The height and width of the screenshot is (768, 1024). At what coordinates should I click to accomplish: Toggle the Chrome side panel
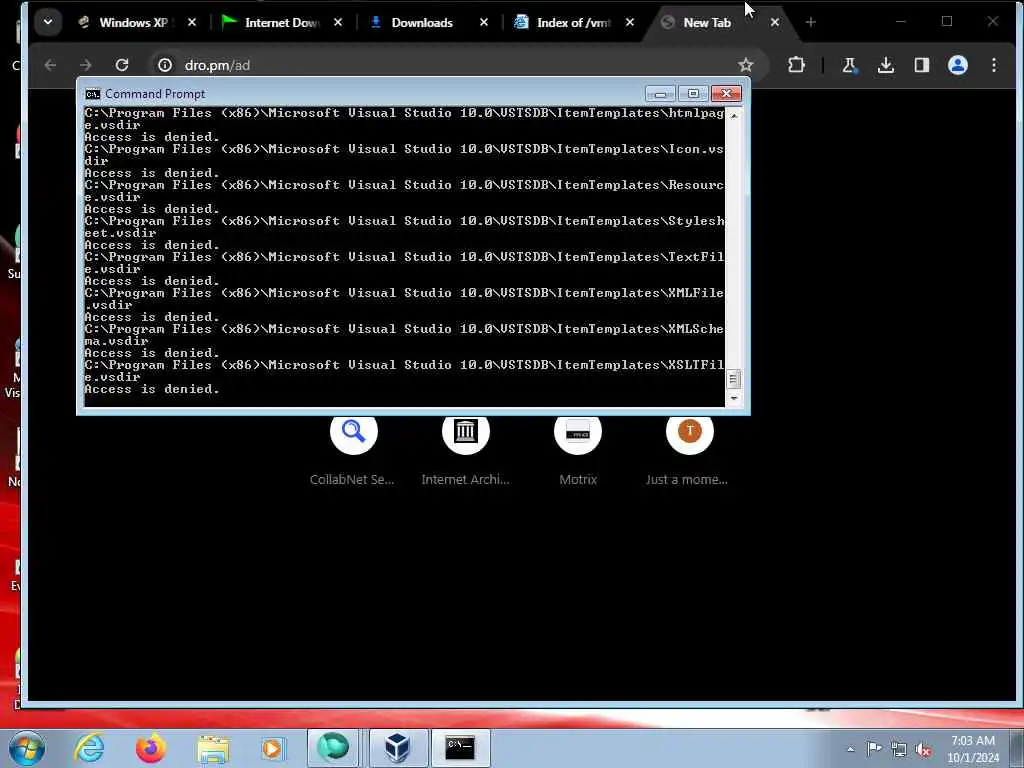[x=921, y=65]
